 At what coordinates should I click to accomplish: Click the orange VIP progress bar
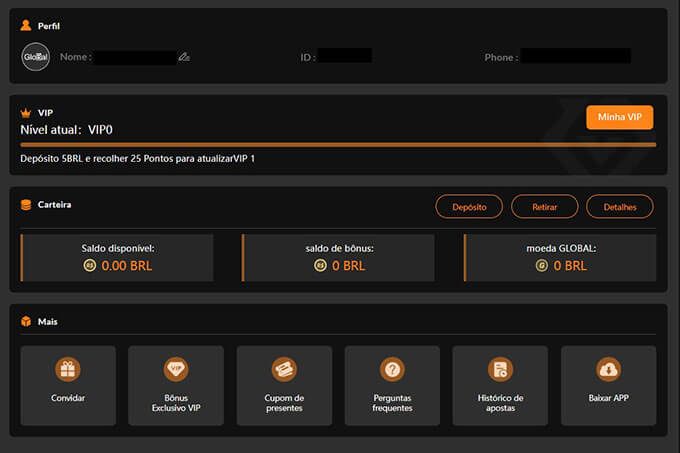(x=338, y=145)
